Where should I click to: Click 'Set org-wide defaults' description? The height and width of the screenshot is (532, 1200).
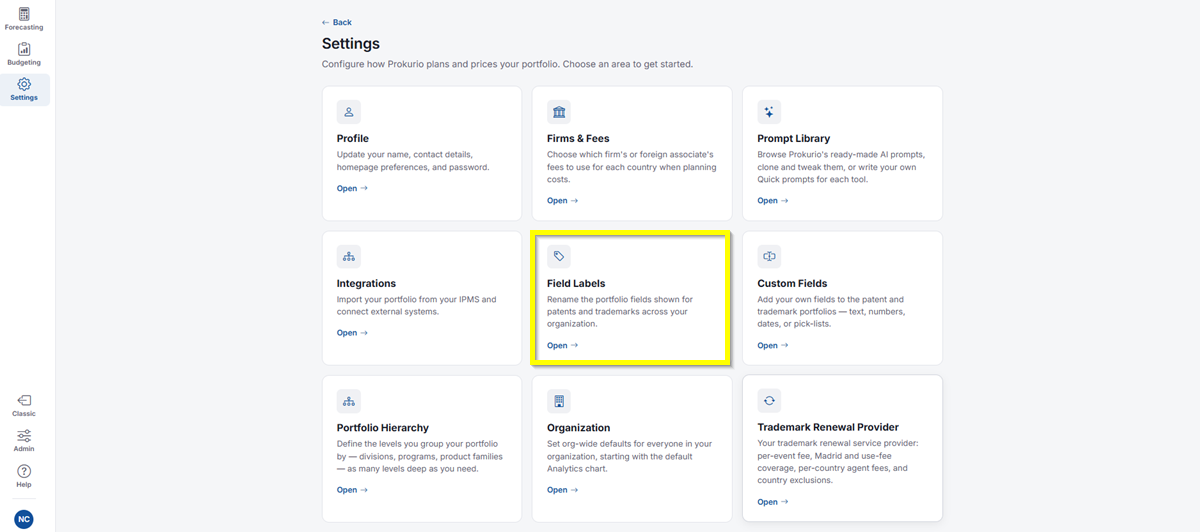(629, 456)
